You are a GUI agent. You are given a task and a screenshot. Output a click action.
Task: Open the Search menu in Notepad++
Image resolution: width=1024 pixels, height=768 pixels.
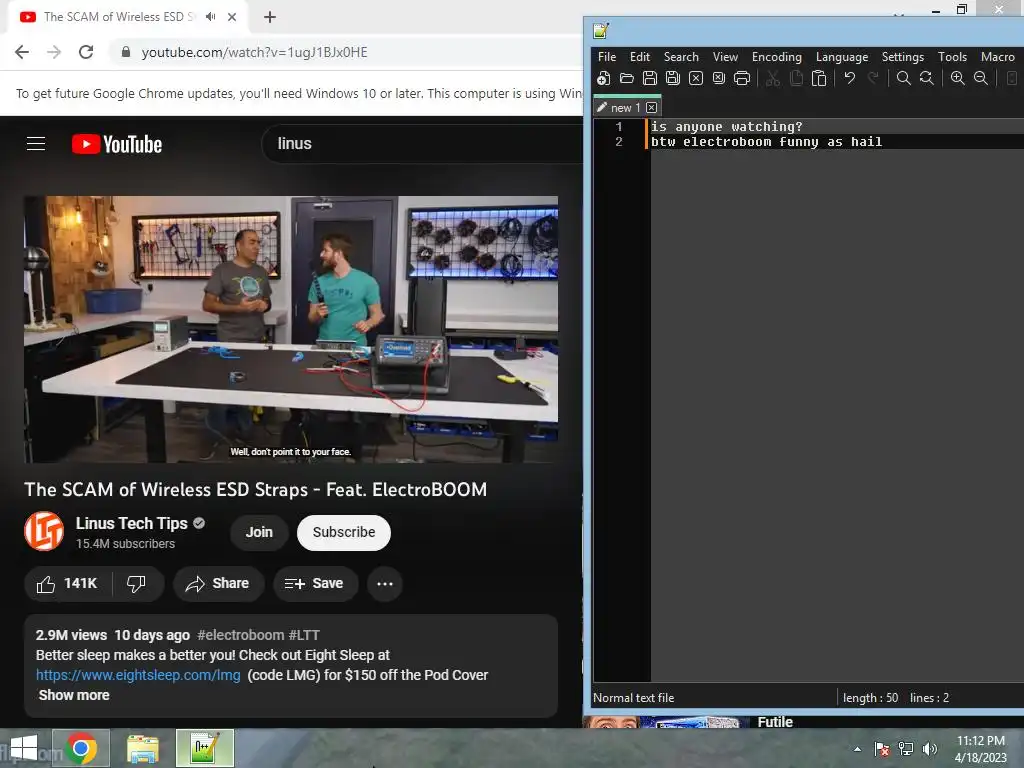[x=681, y=57]
